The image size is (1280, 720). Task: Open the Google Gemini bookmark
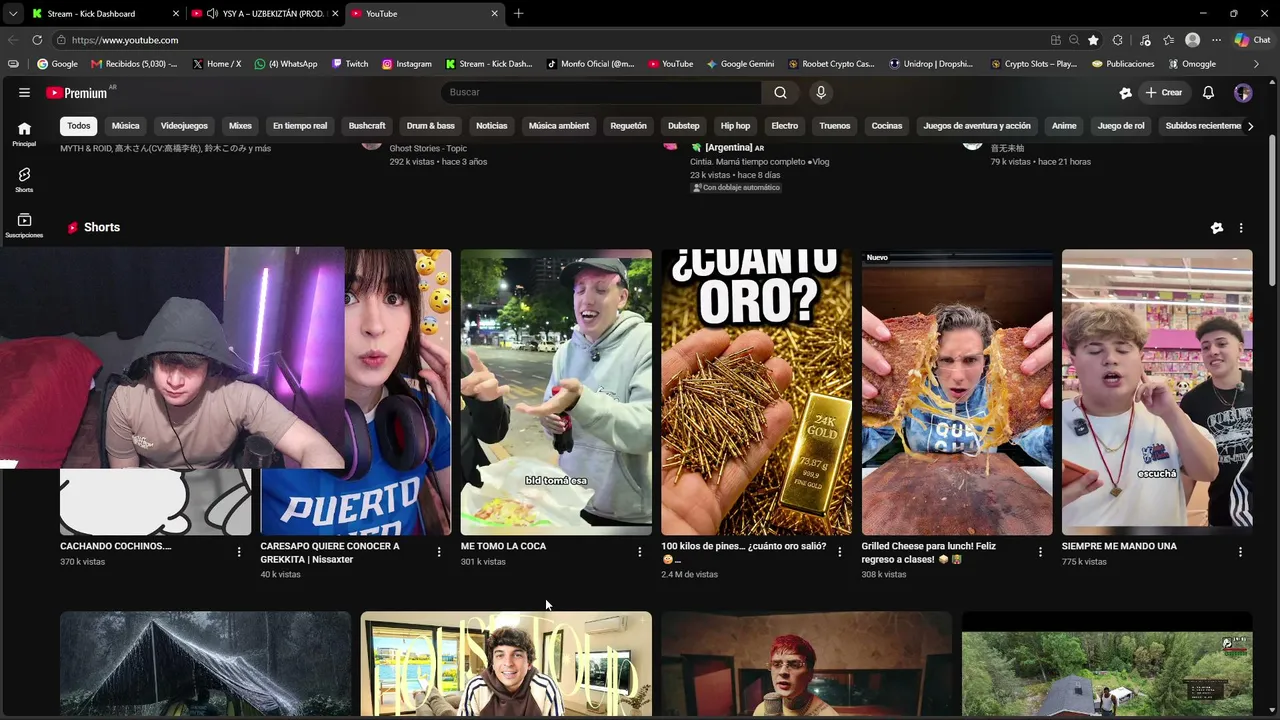tap(741, 64)
